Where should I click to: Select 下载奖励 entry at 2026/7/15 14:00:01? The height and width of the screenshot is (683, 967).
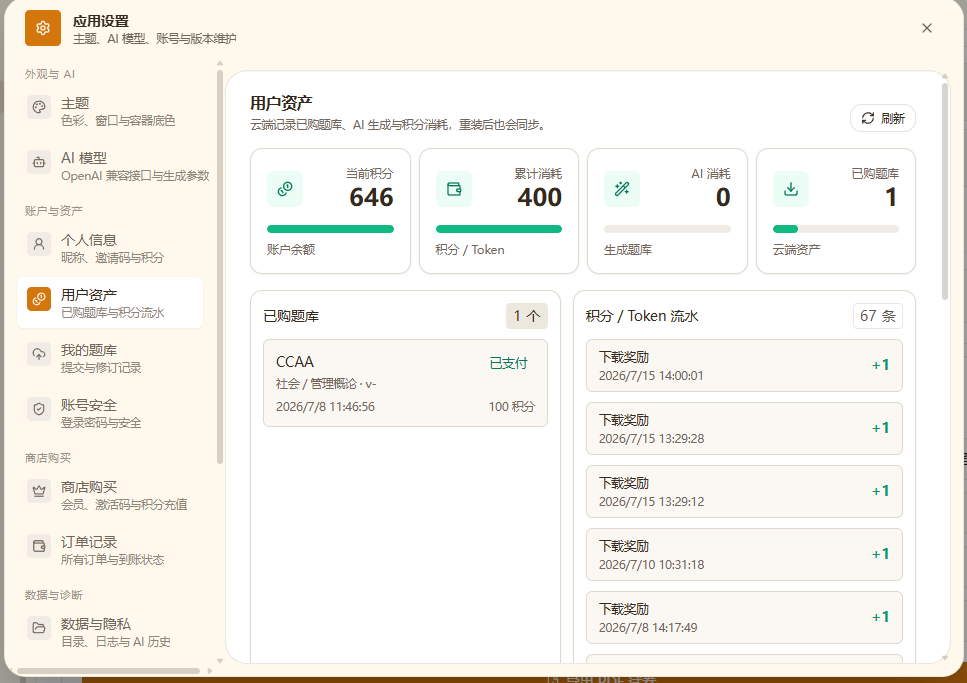coord(744,365)
